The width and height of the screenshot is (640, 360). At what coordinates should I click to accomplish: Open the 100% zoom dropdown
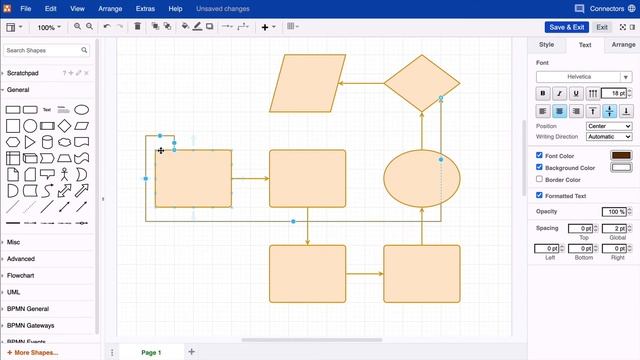(49, 27)
